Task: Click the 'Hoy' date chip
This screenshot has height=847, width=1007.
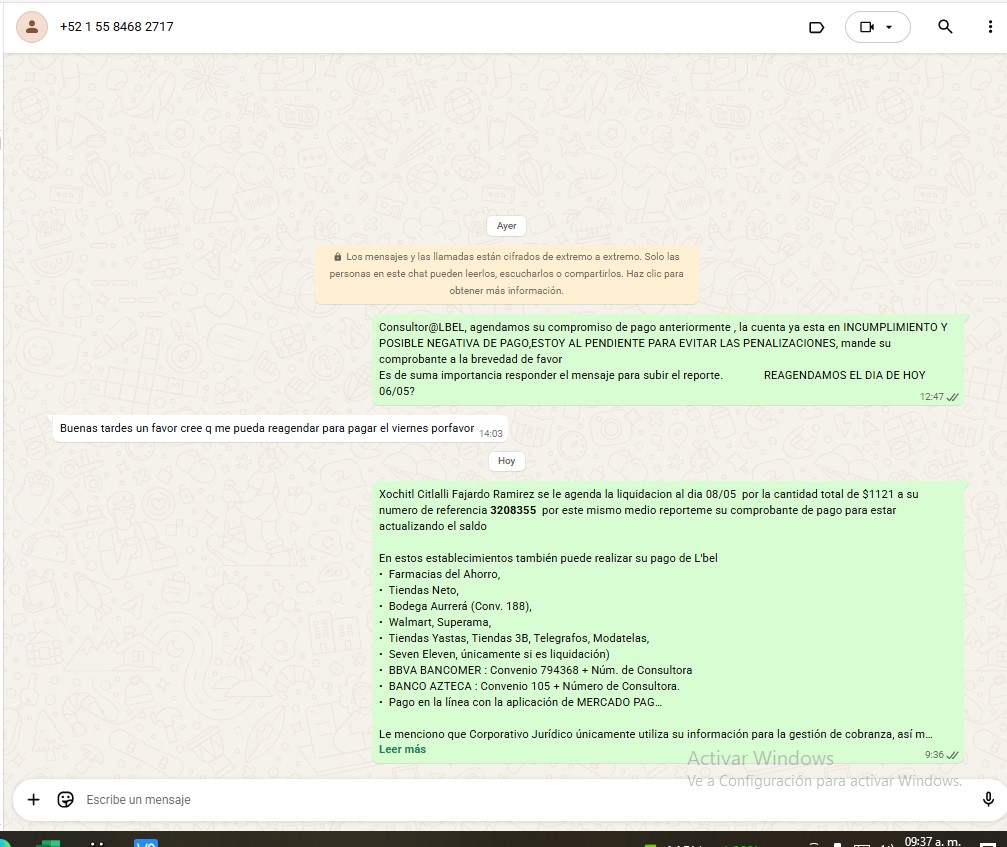Action: pos(506,460)
